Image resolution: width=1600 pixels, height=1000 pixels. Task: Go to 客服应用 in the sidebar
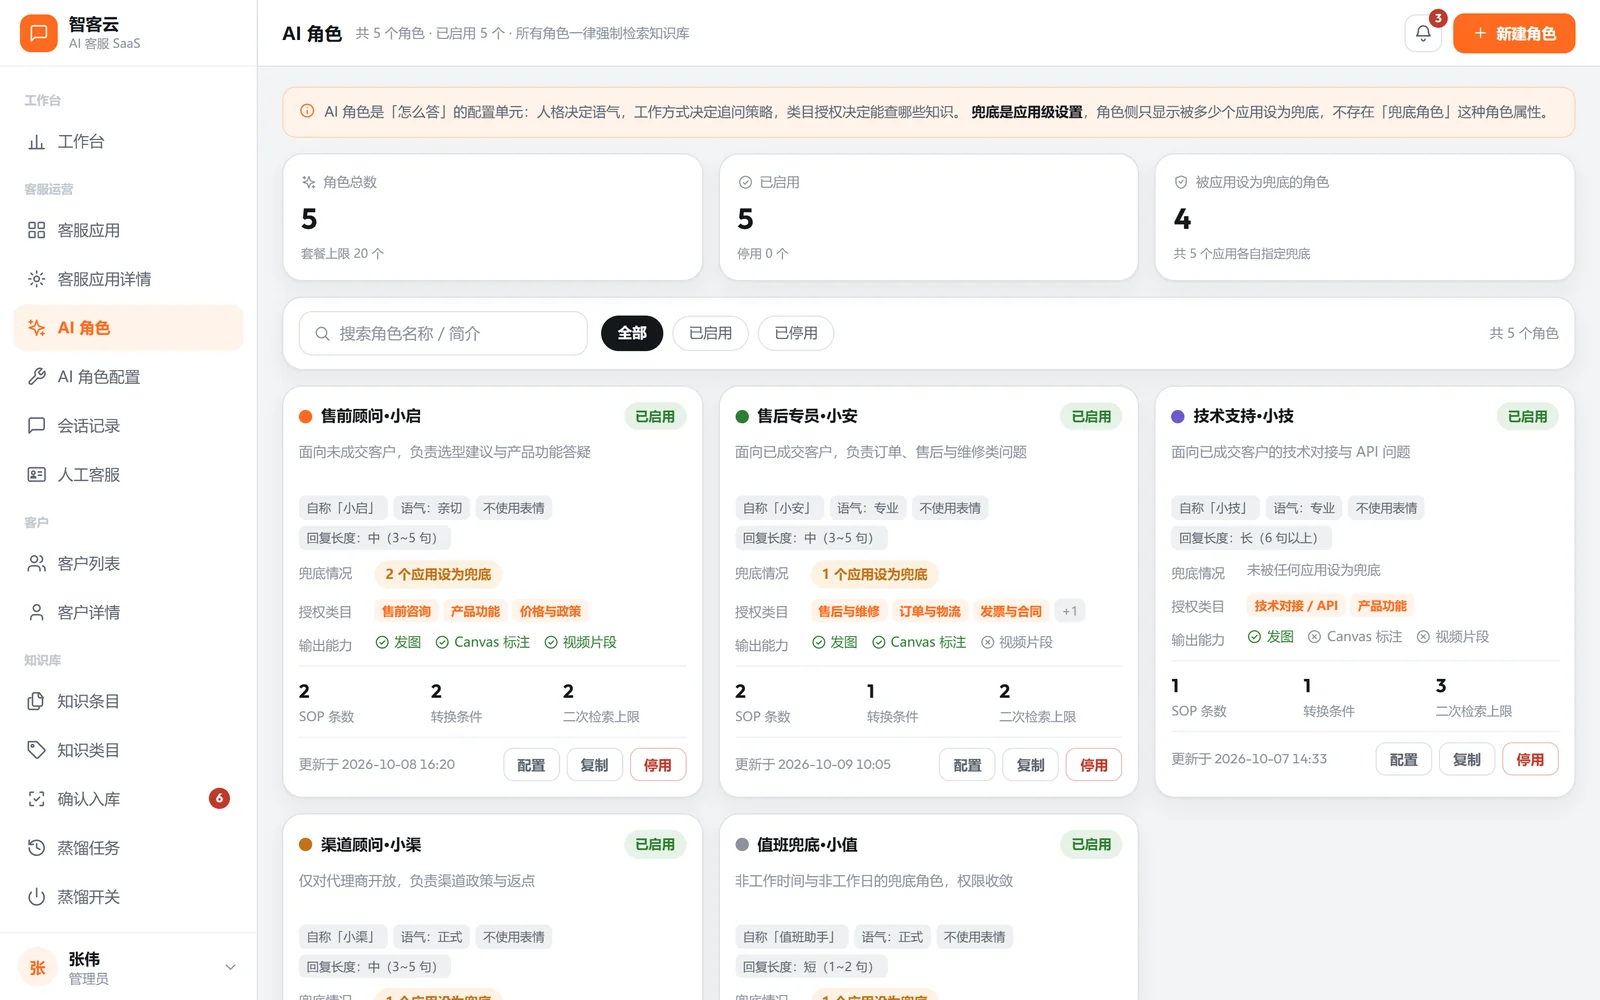pyautogui.click(x=128, y=230)
